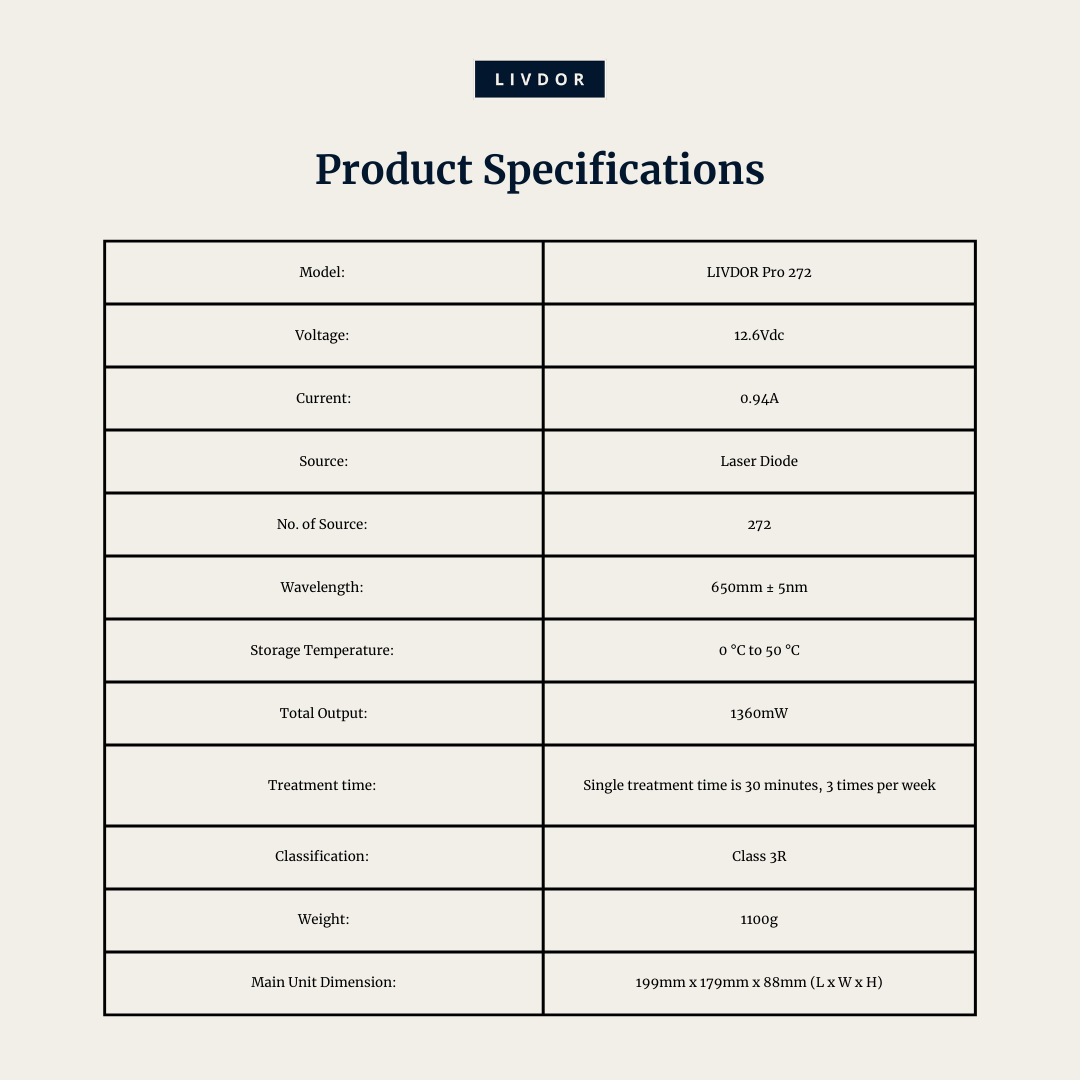Select the Source label cell

tap(322, 461)
